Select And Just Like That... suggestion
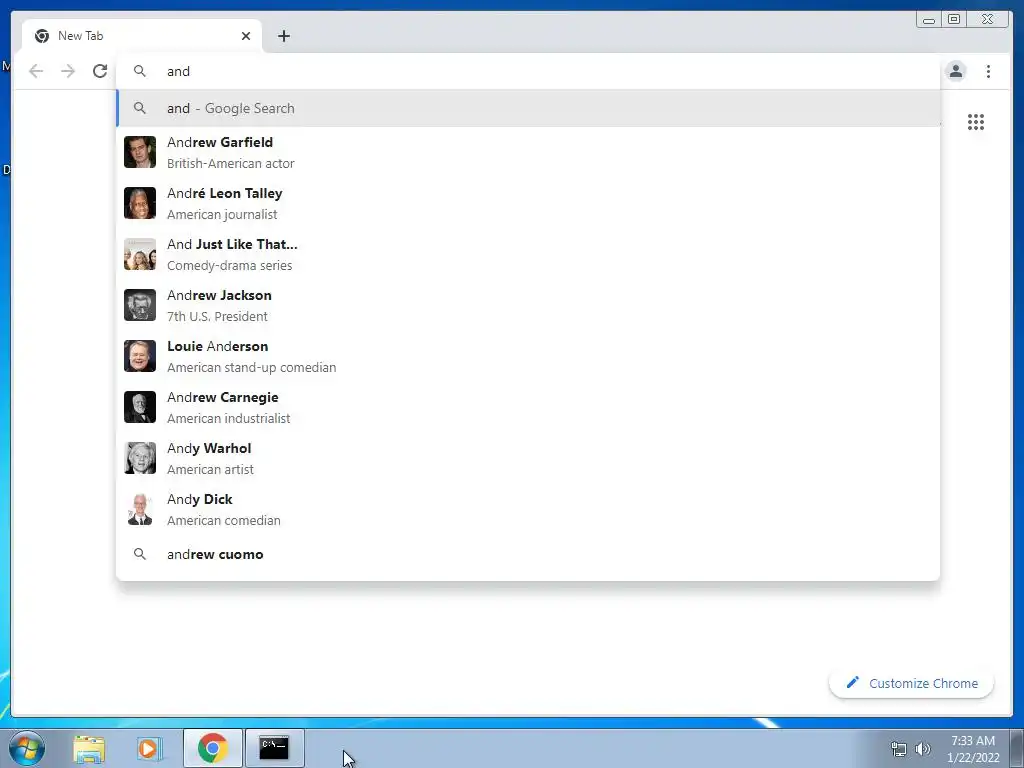Image resolution: width=1024 pixels, height=768 pixels. coord(528,254)
